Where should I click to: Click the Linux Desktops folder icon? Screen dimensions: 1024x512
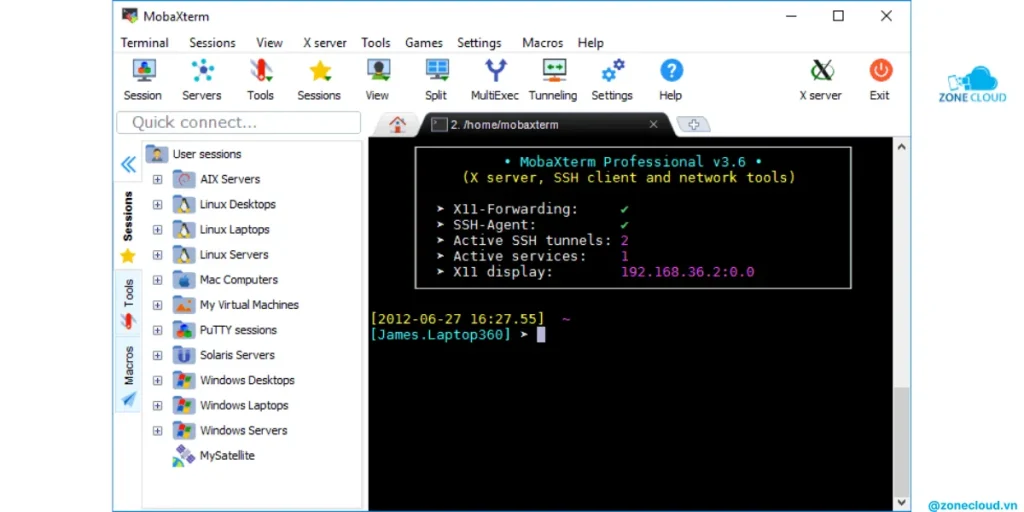point(184,204)
